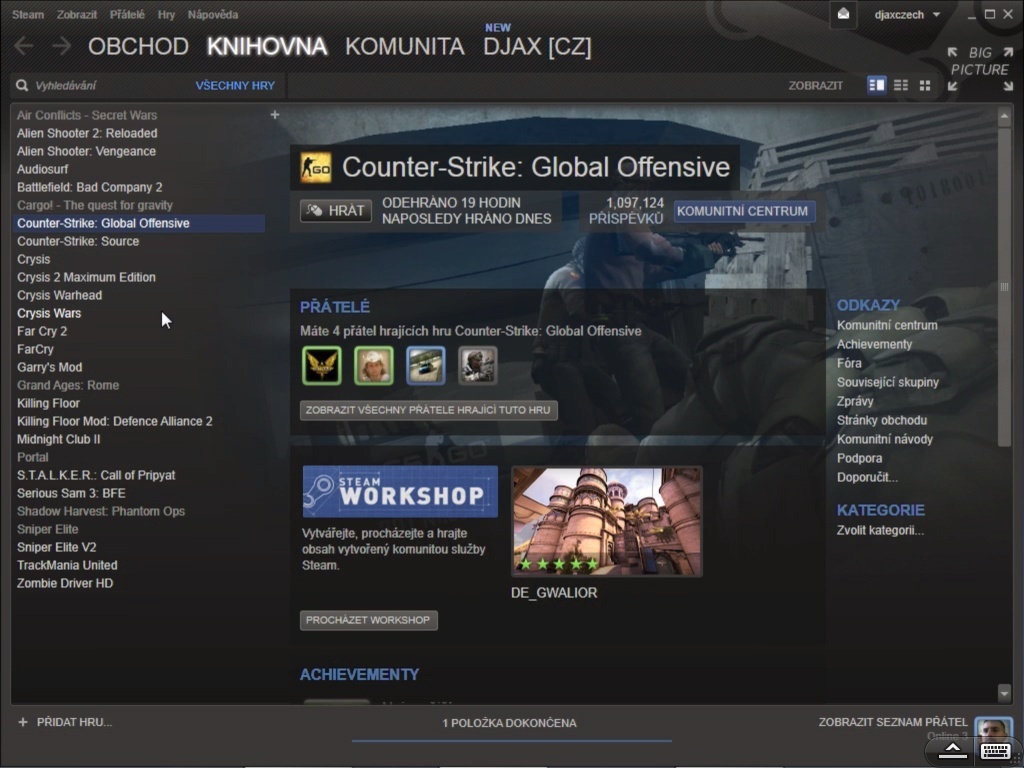Expand the Zvolit kategorii option
1024x768 pixels.
point(880,530)
